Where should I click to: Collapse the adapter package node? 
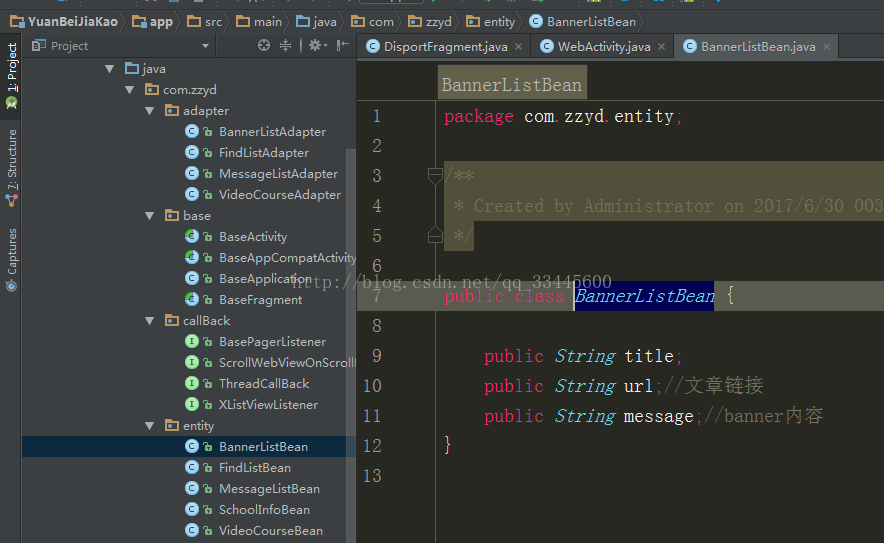149,111
